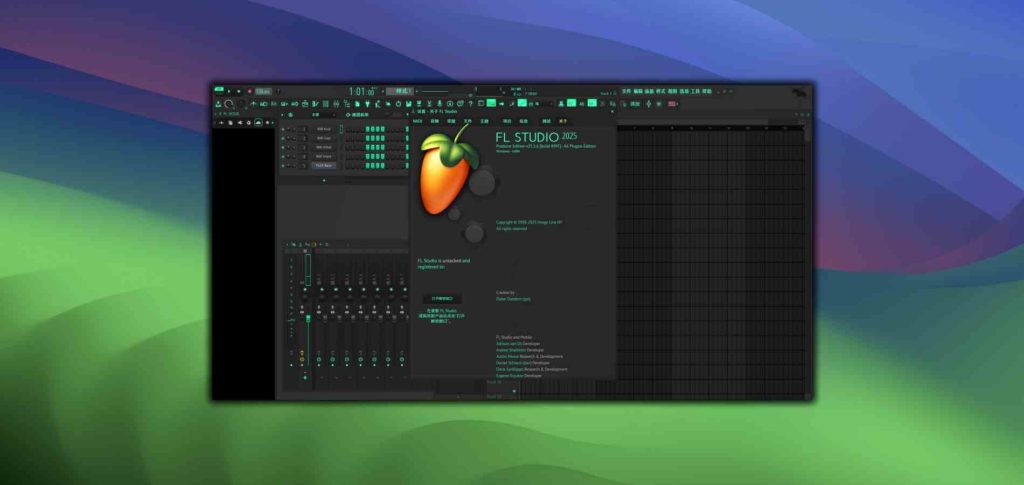
Task: Click the unlock button under registered-to text
Action: (442, 298)
